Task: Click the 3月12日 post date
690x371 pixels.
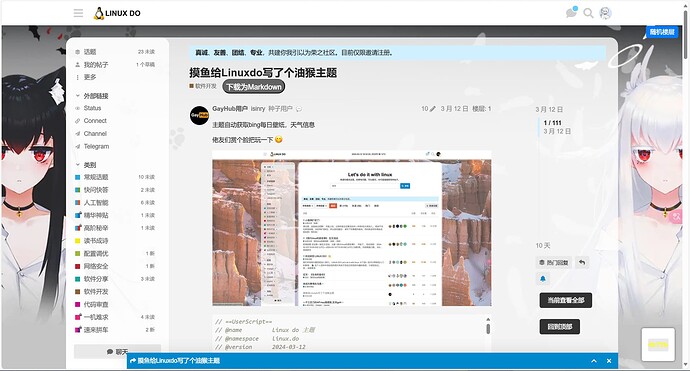Action: pyautogui.click(x=454, y=109)
